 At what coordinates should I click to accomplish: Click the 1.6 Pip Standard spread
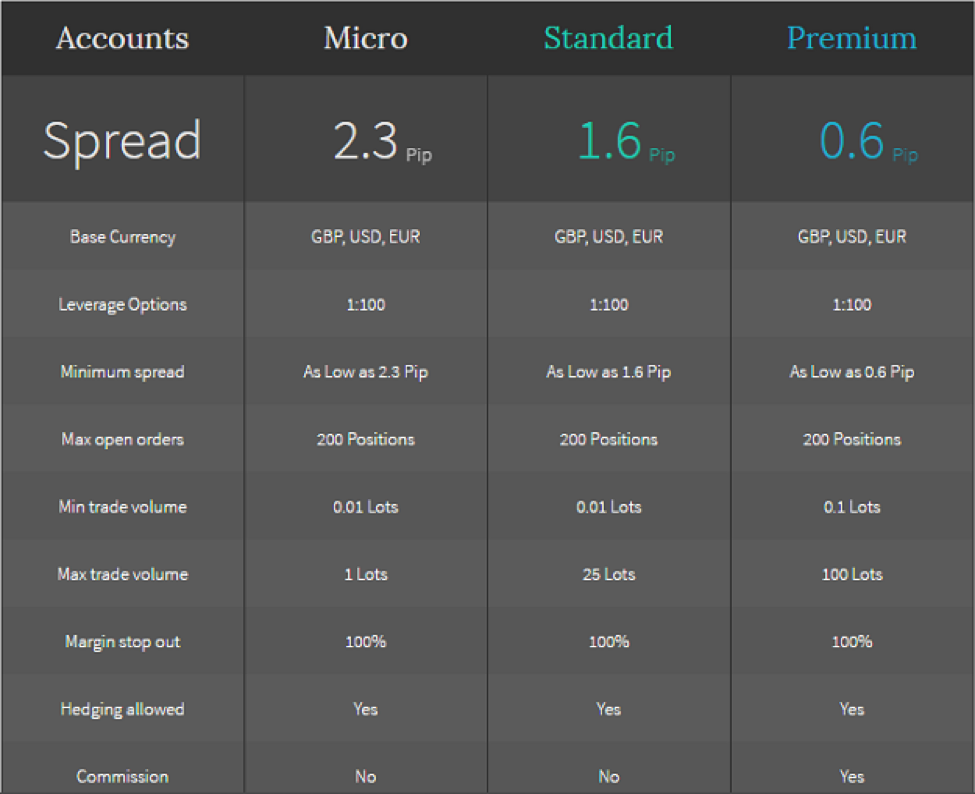click(x=626, y=141)
